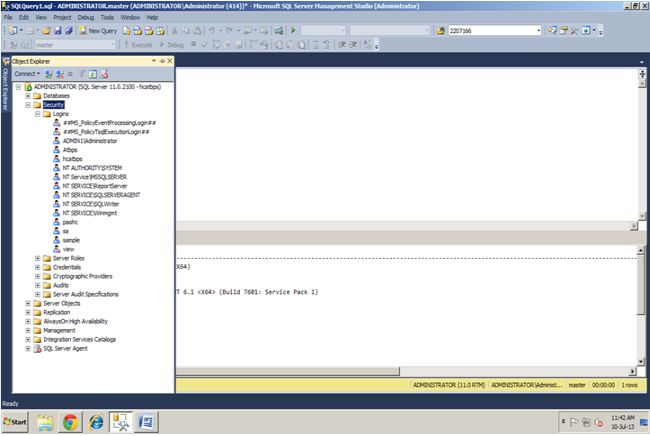Open the Window menu

130,17
